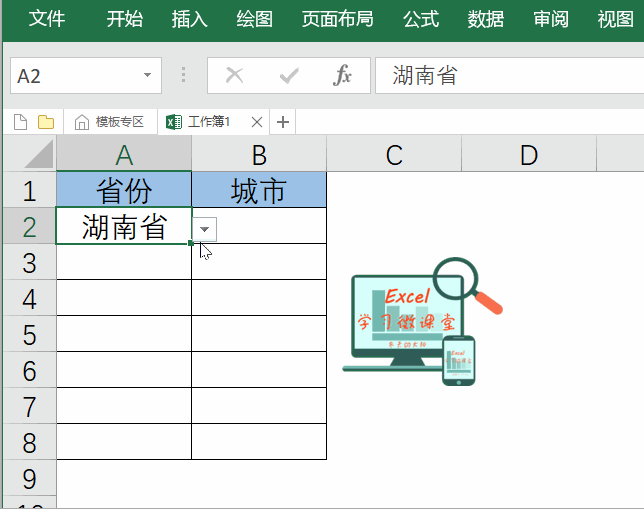The height and width of the screenshot is (509, 644).
Task: Switch to the 插入 ribbon tab
Action: pyautogui.click(x=189, y=19)
